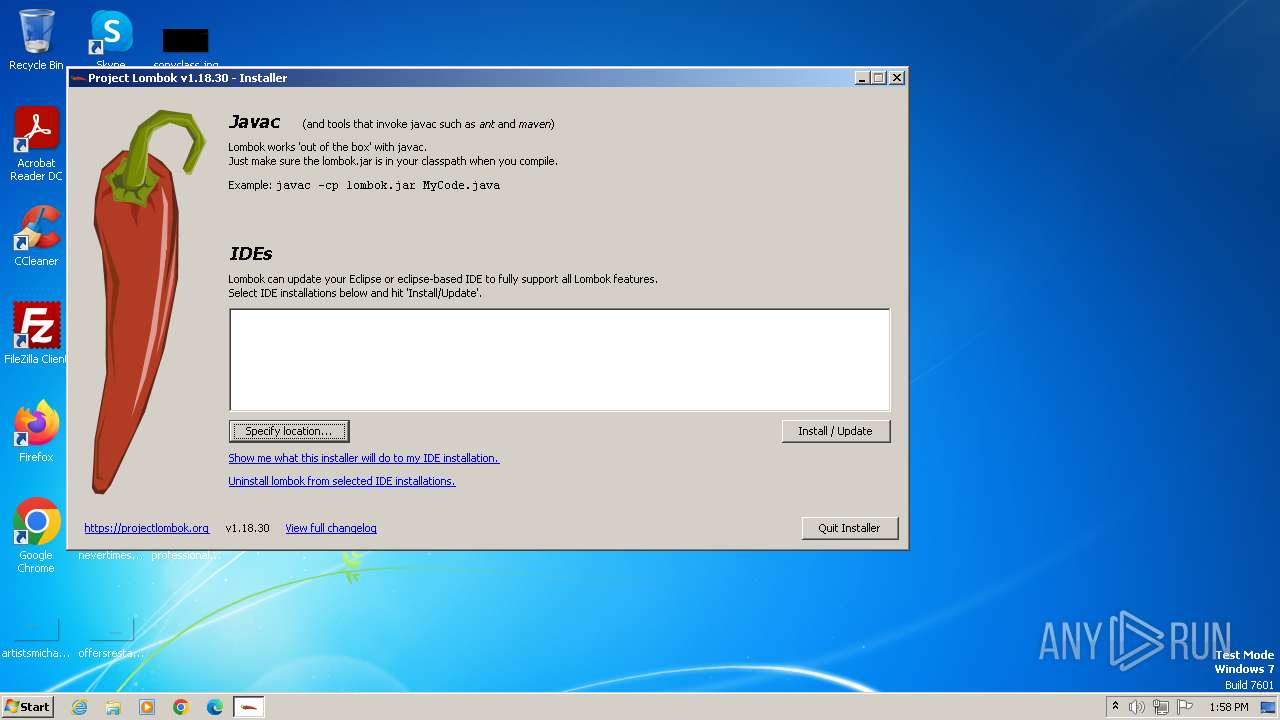Open the network tray icon
Viewport: 1280px width, 720px height.
click(x=1161, y=707)
